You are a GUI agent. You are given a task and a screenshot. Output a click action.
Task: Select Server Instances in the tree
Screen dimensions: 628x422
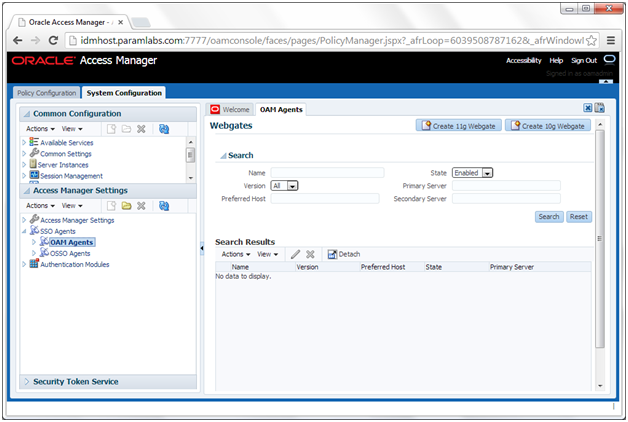(x=63, y=165)
